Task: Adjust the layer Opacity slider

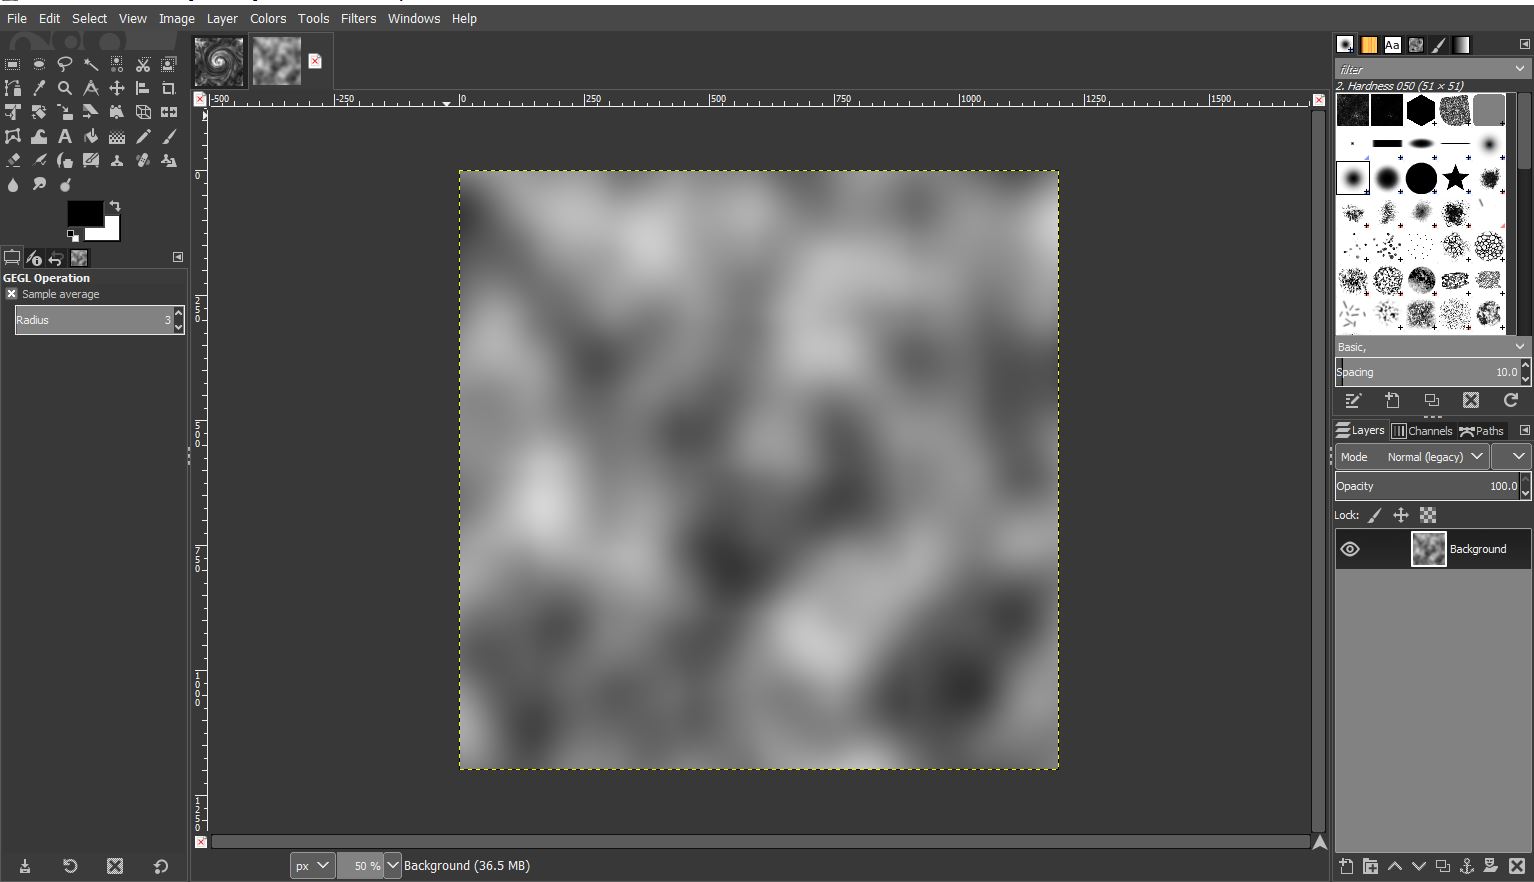Action: (x=1427, y=486)
